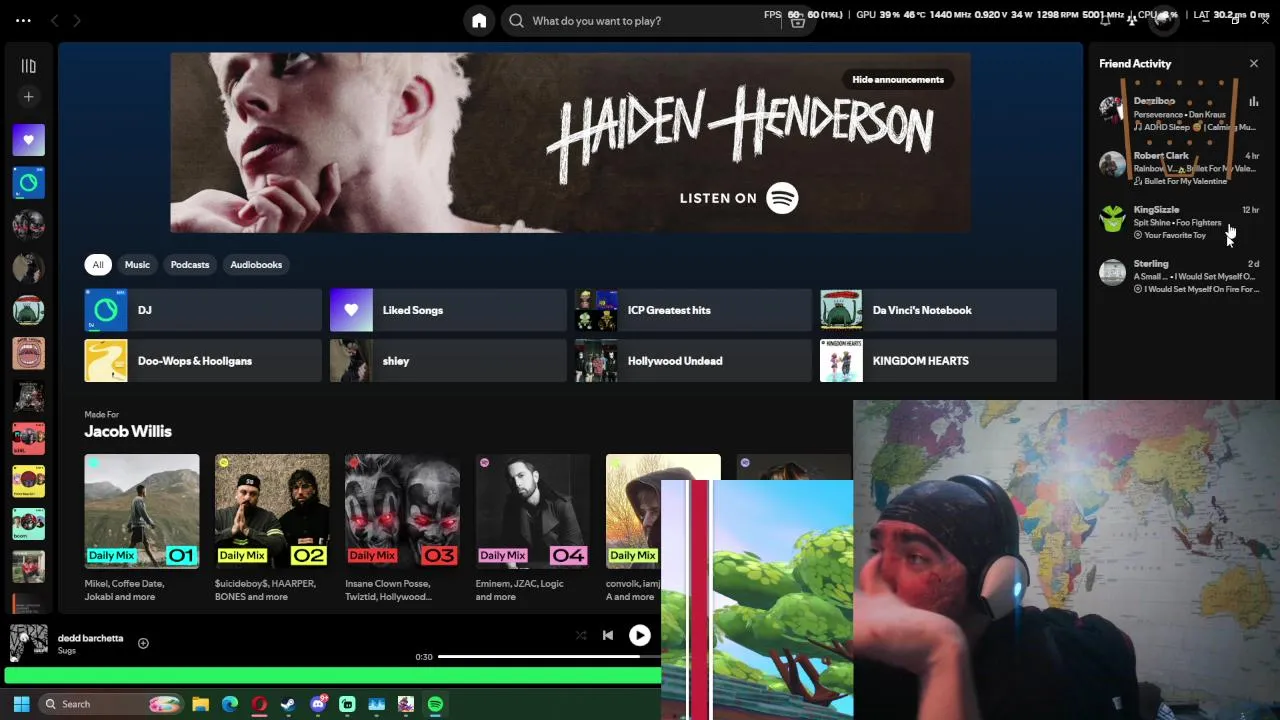1280x720 pixels.
Task: Open File Explorer from the taskbar
Action: pos(200,704)
